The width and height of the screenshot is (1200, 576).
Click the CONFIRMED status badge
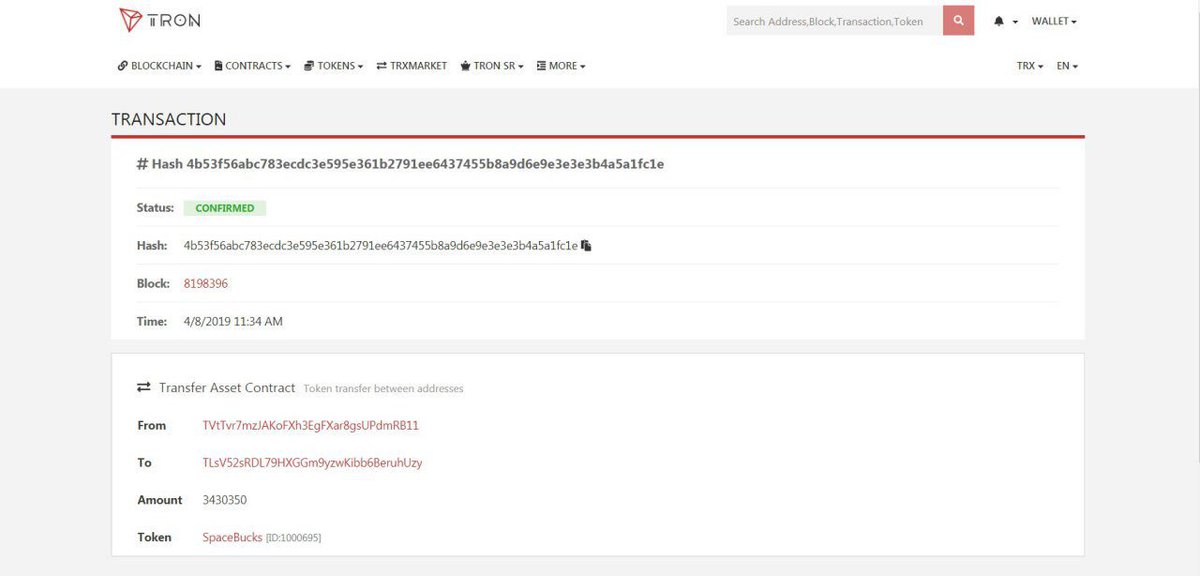click(x=225, y=208)
